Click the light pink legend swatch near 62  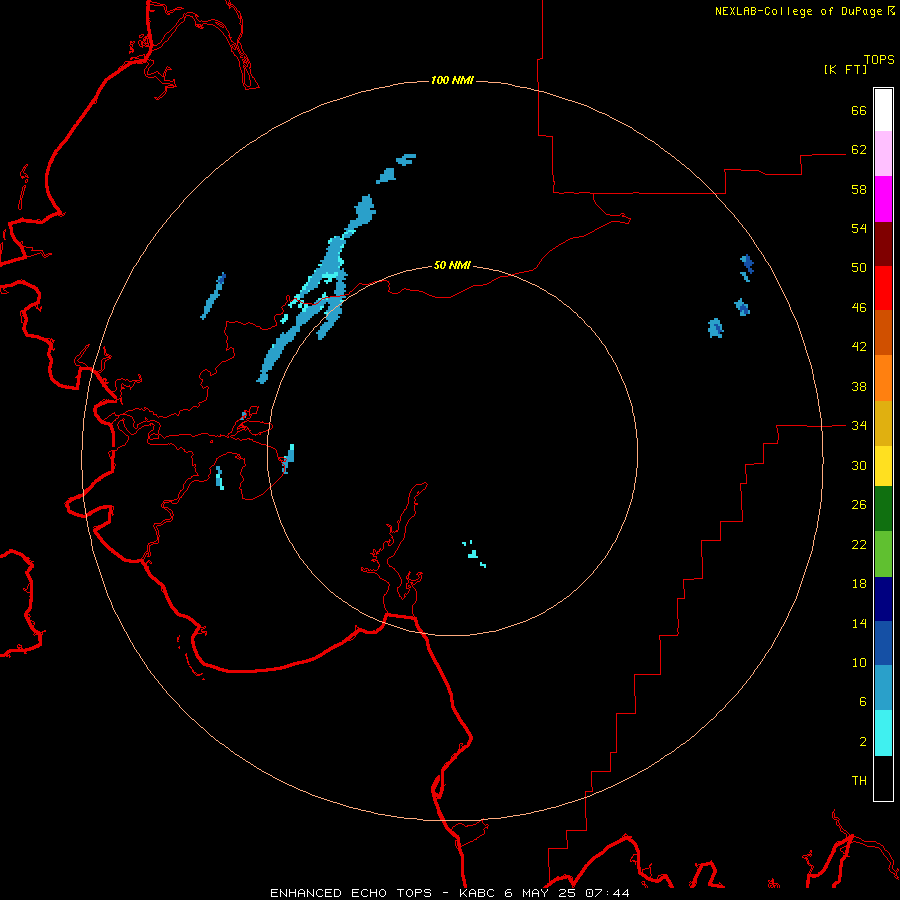(883, 153)
